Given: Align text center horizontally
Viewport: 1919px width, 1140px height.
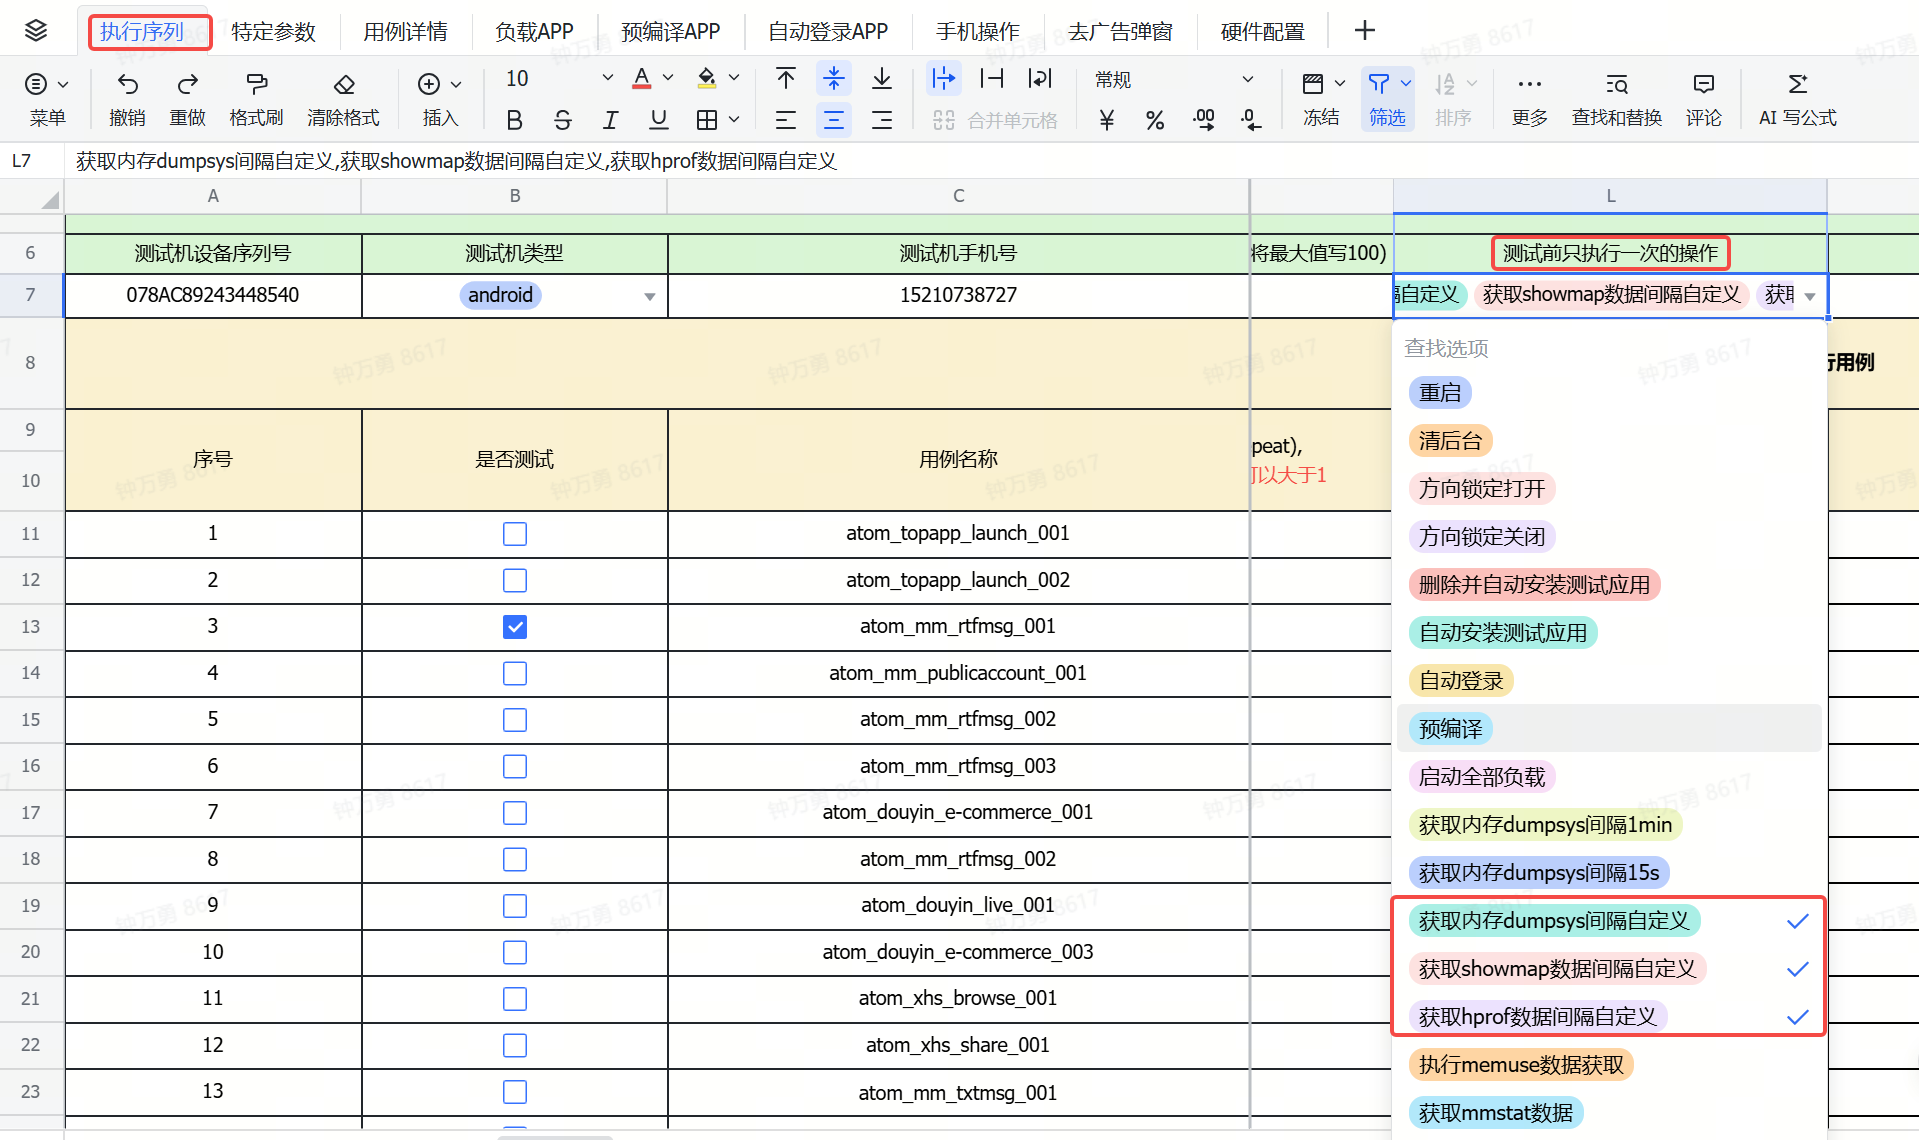Looking at the screenshot, I should [x=833, y=120].
